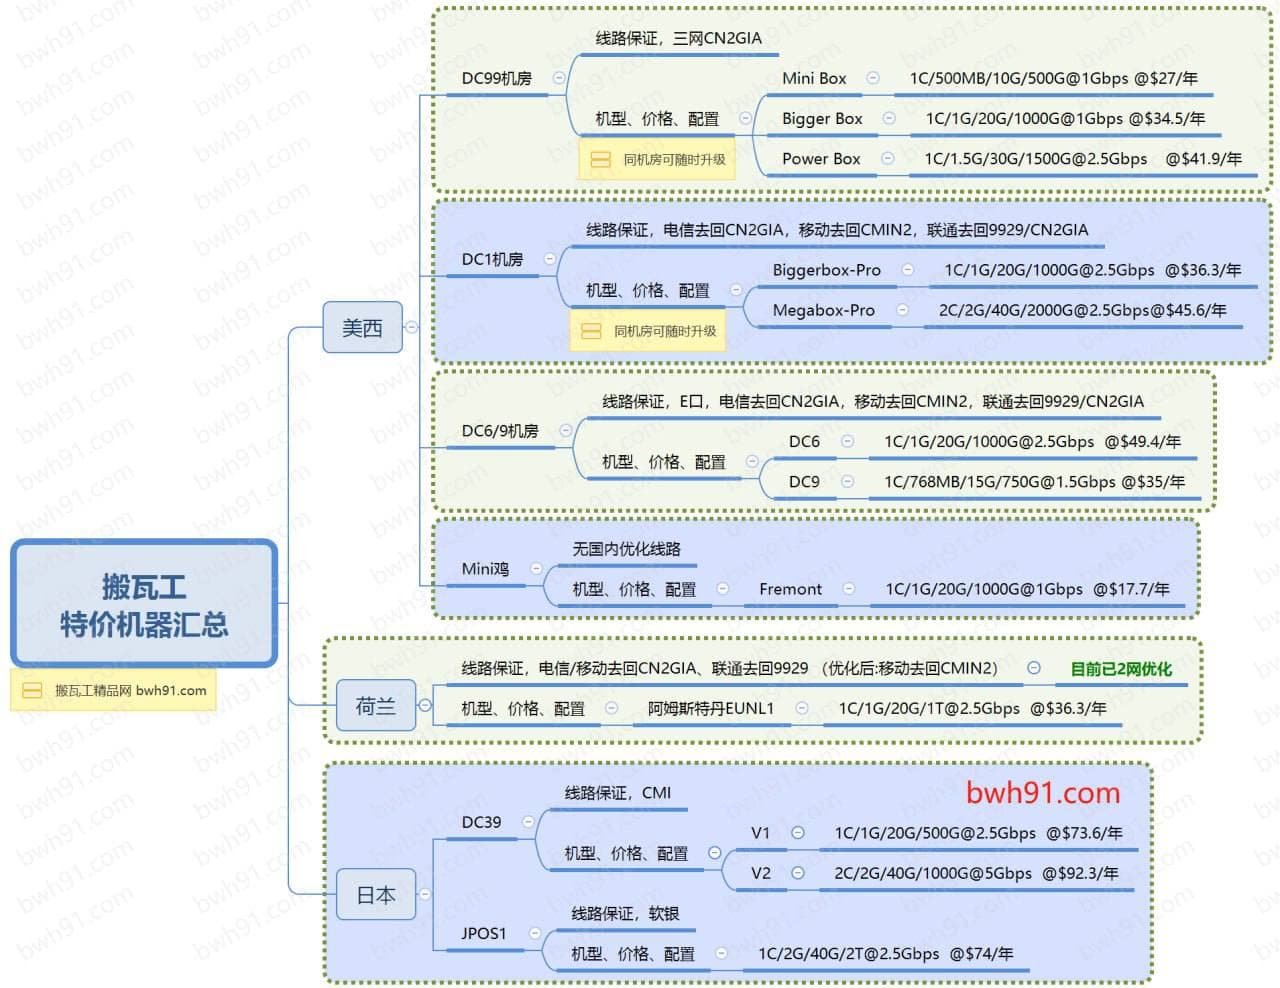Select the Bigger Box node
Image resolution: width=1280 pixels, height=988 pixels.
821,118
